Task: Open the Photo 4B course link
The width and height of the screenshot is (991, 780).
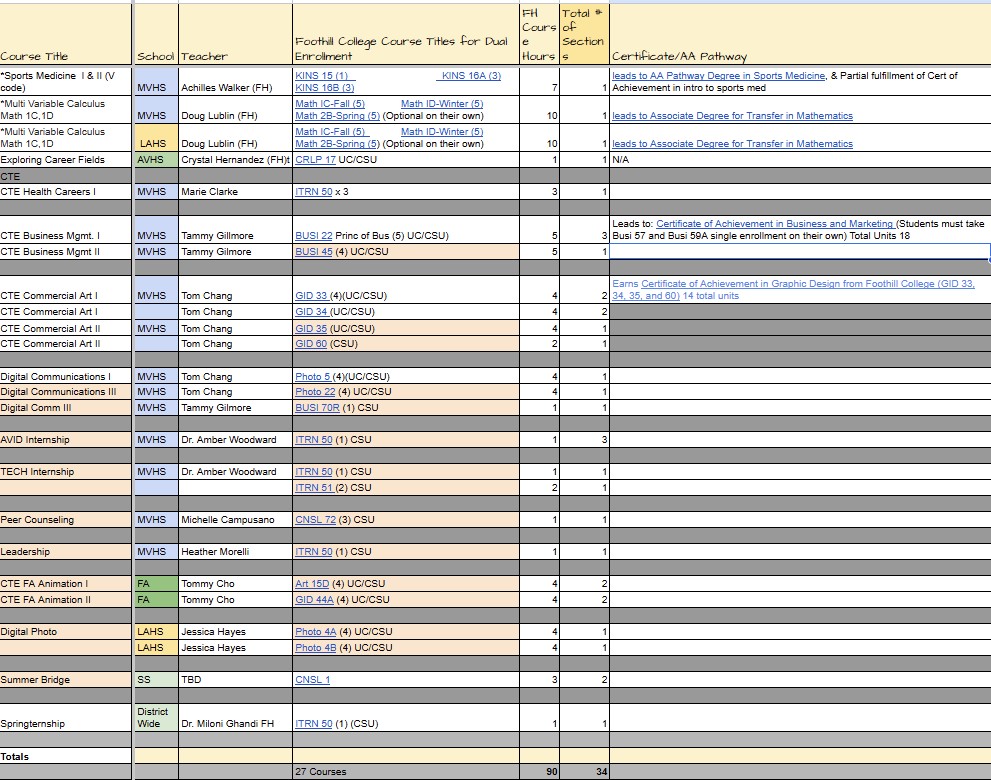Action: (315, 648)
